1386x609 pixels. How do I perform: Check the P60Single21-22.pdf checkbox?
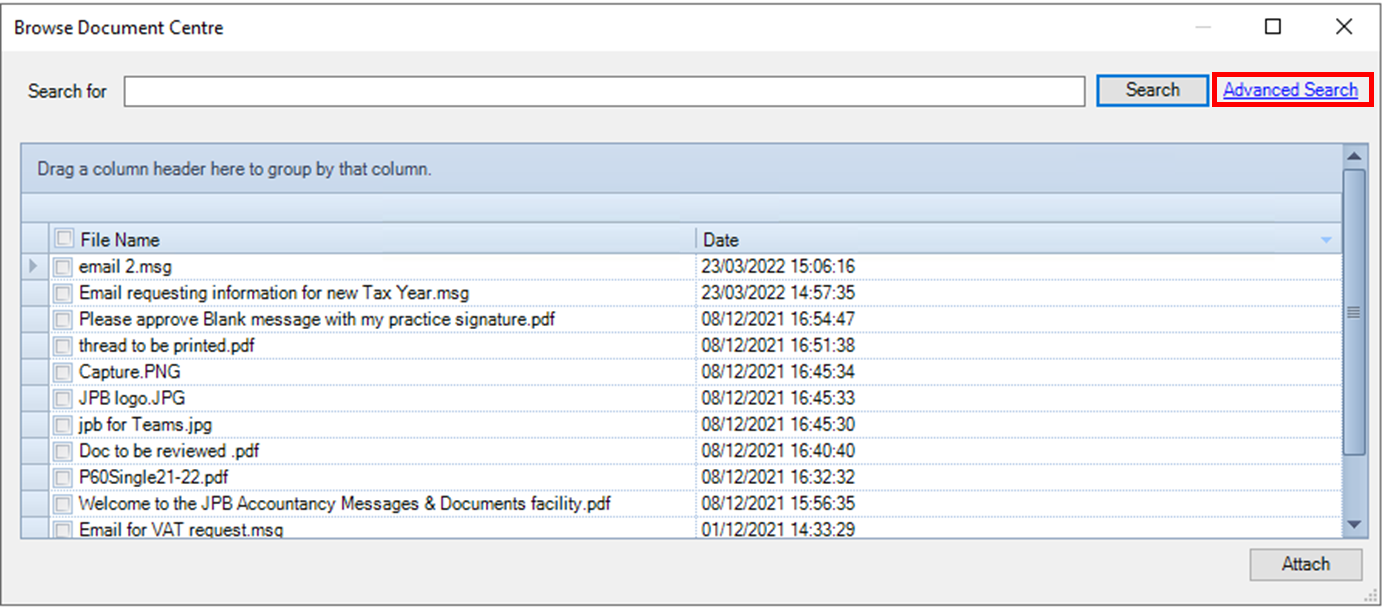63,477
